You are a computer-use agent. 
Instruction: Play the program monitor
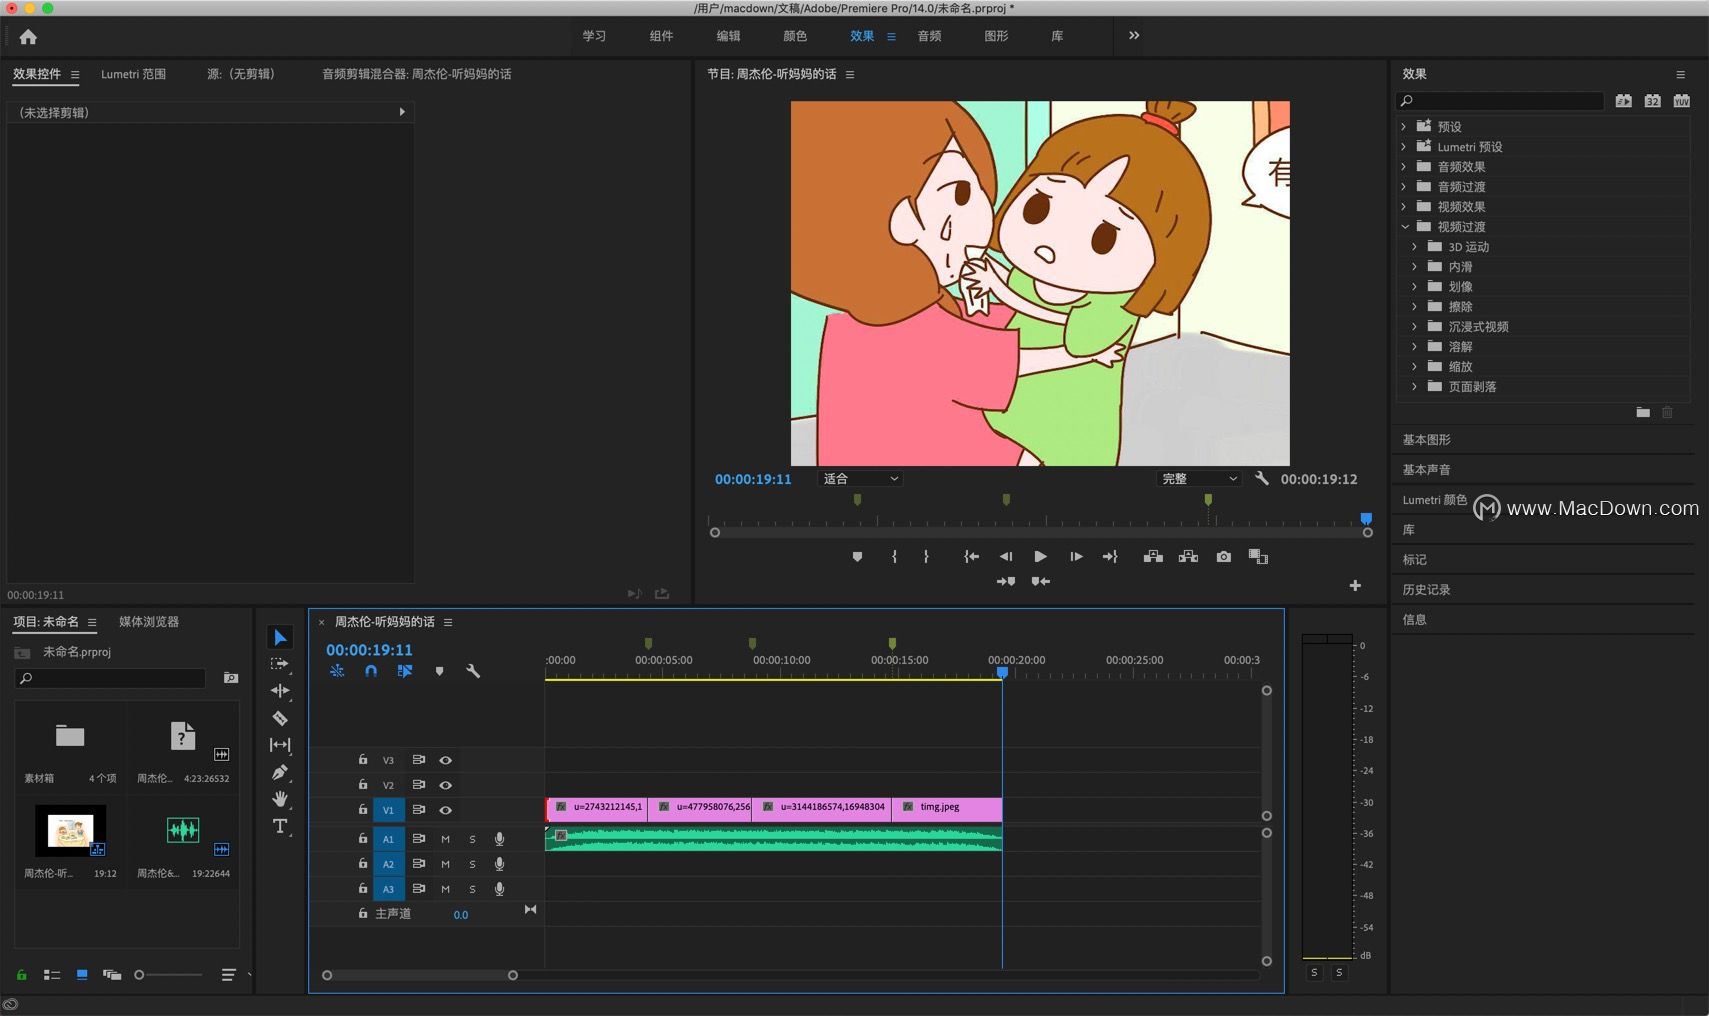click(1040, 557)
